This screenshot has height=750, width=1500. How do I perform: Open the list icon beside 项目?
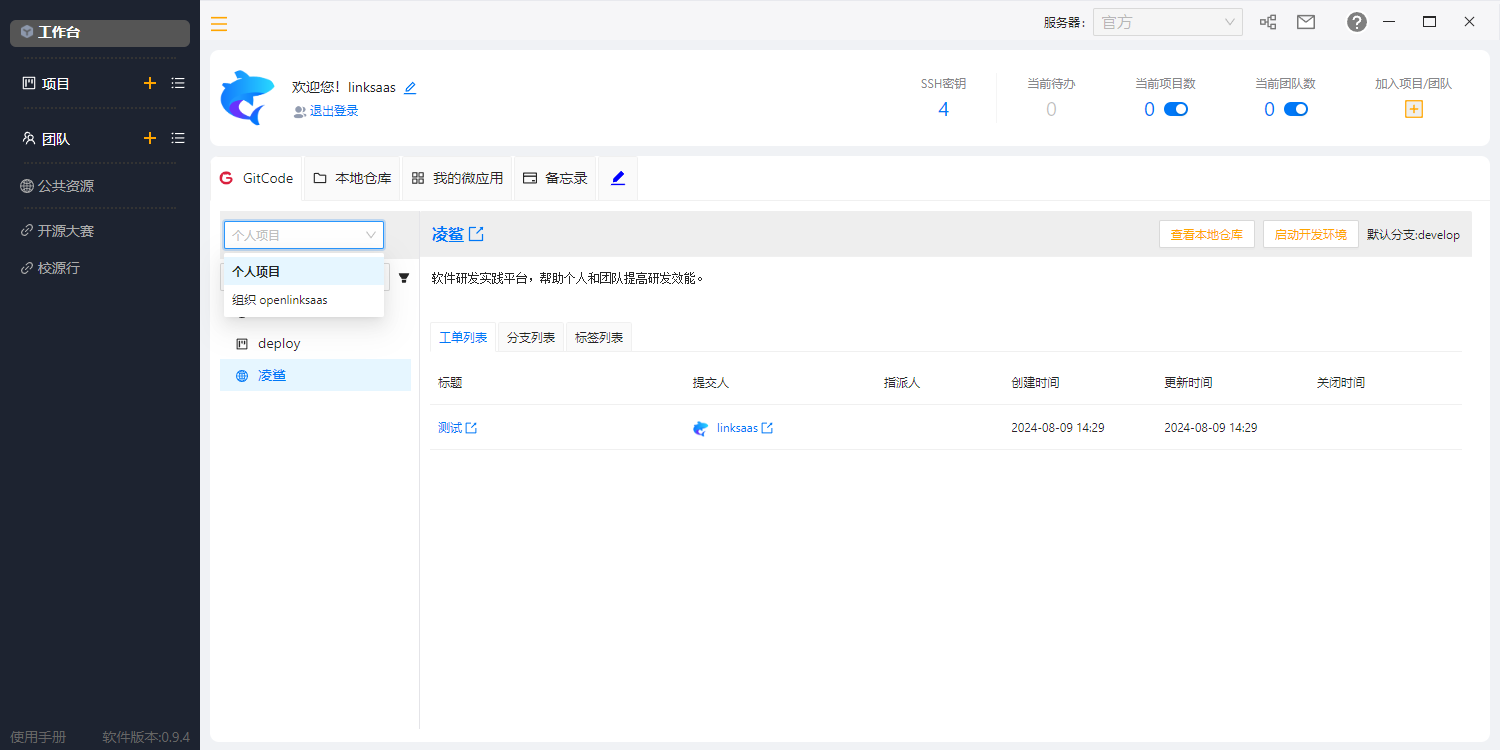pos(178,83)
